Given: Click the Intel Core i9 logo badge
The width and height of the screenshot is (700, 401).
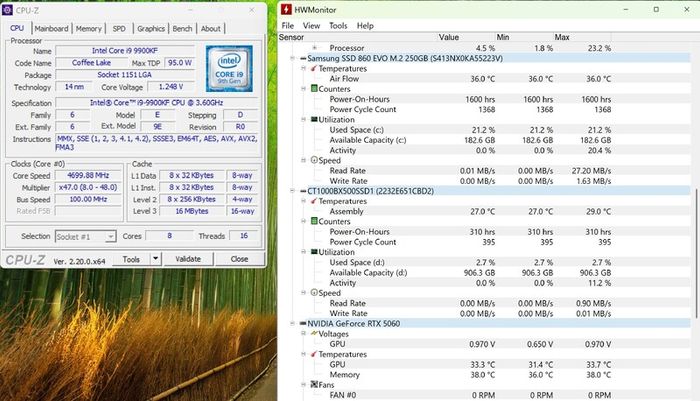Looking at the screenshot, I should point(229,68).
